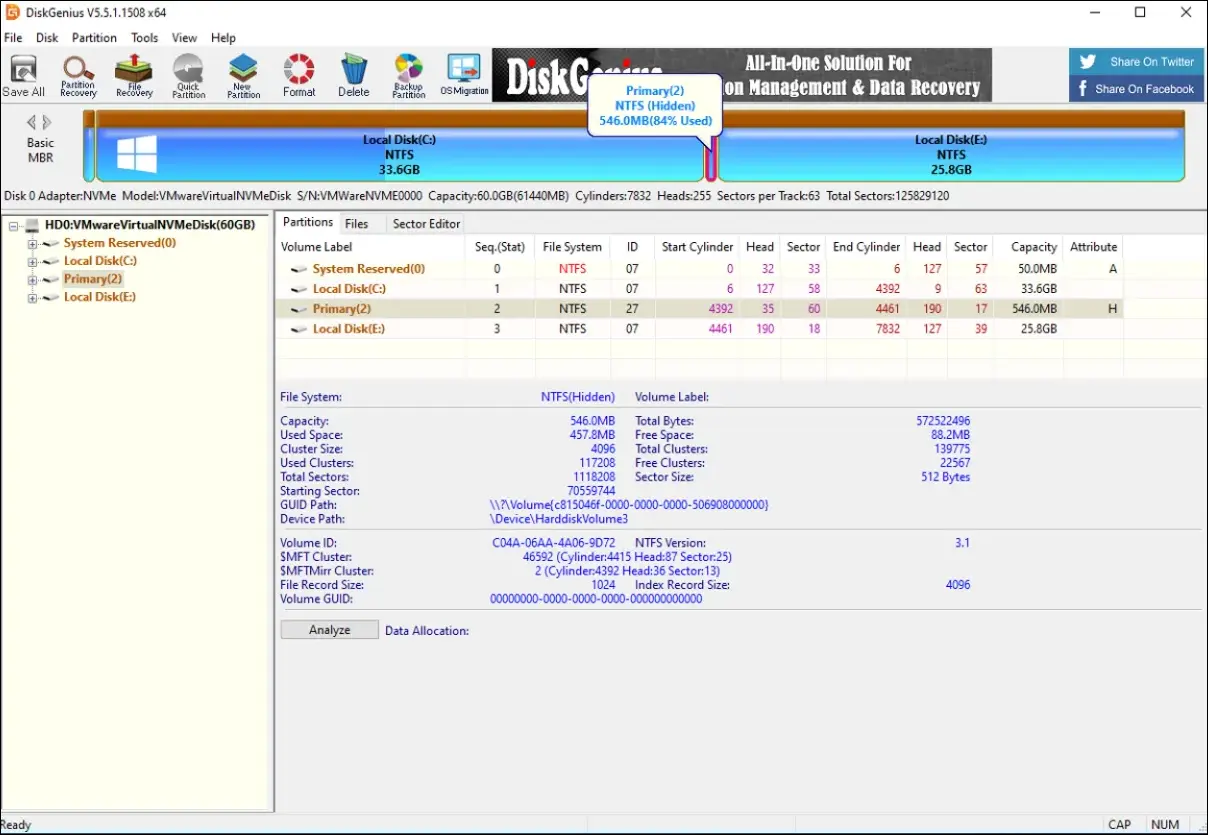1208x835 pixels.
Task: Click the Delete trash icon
Action: 353,76
